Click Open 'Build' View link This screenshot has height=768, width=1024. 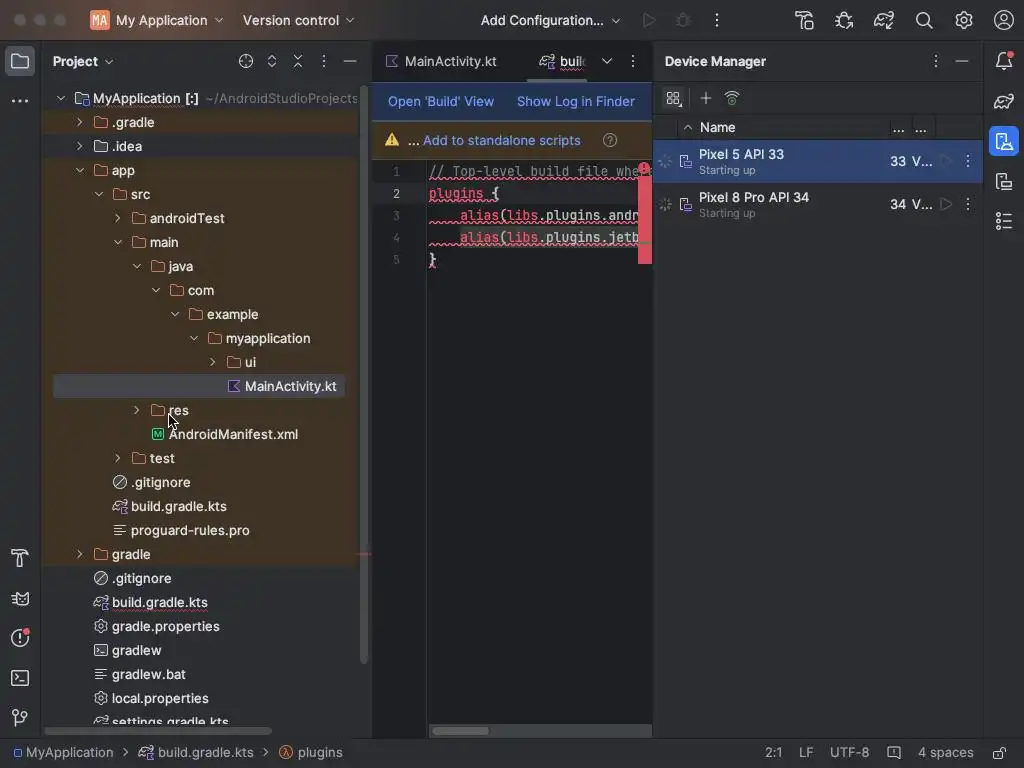point(441,101)
